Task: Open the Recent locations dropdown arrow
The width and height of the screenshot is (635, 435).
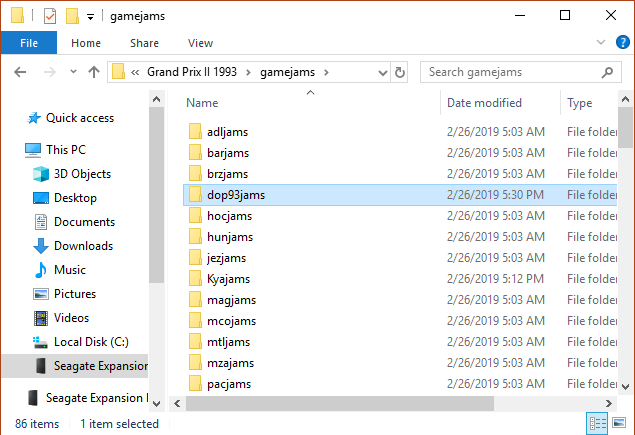Action: [x=71, y=72]
